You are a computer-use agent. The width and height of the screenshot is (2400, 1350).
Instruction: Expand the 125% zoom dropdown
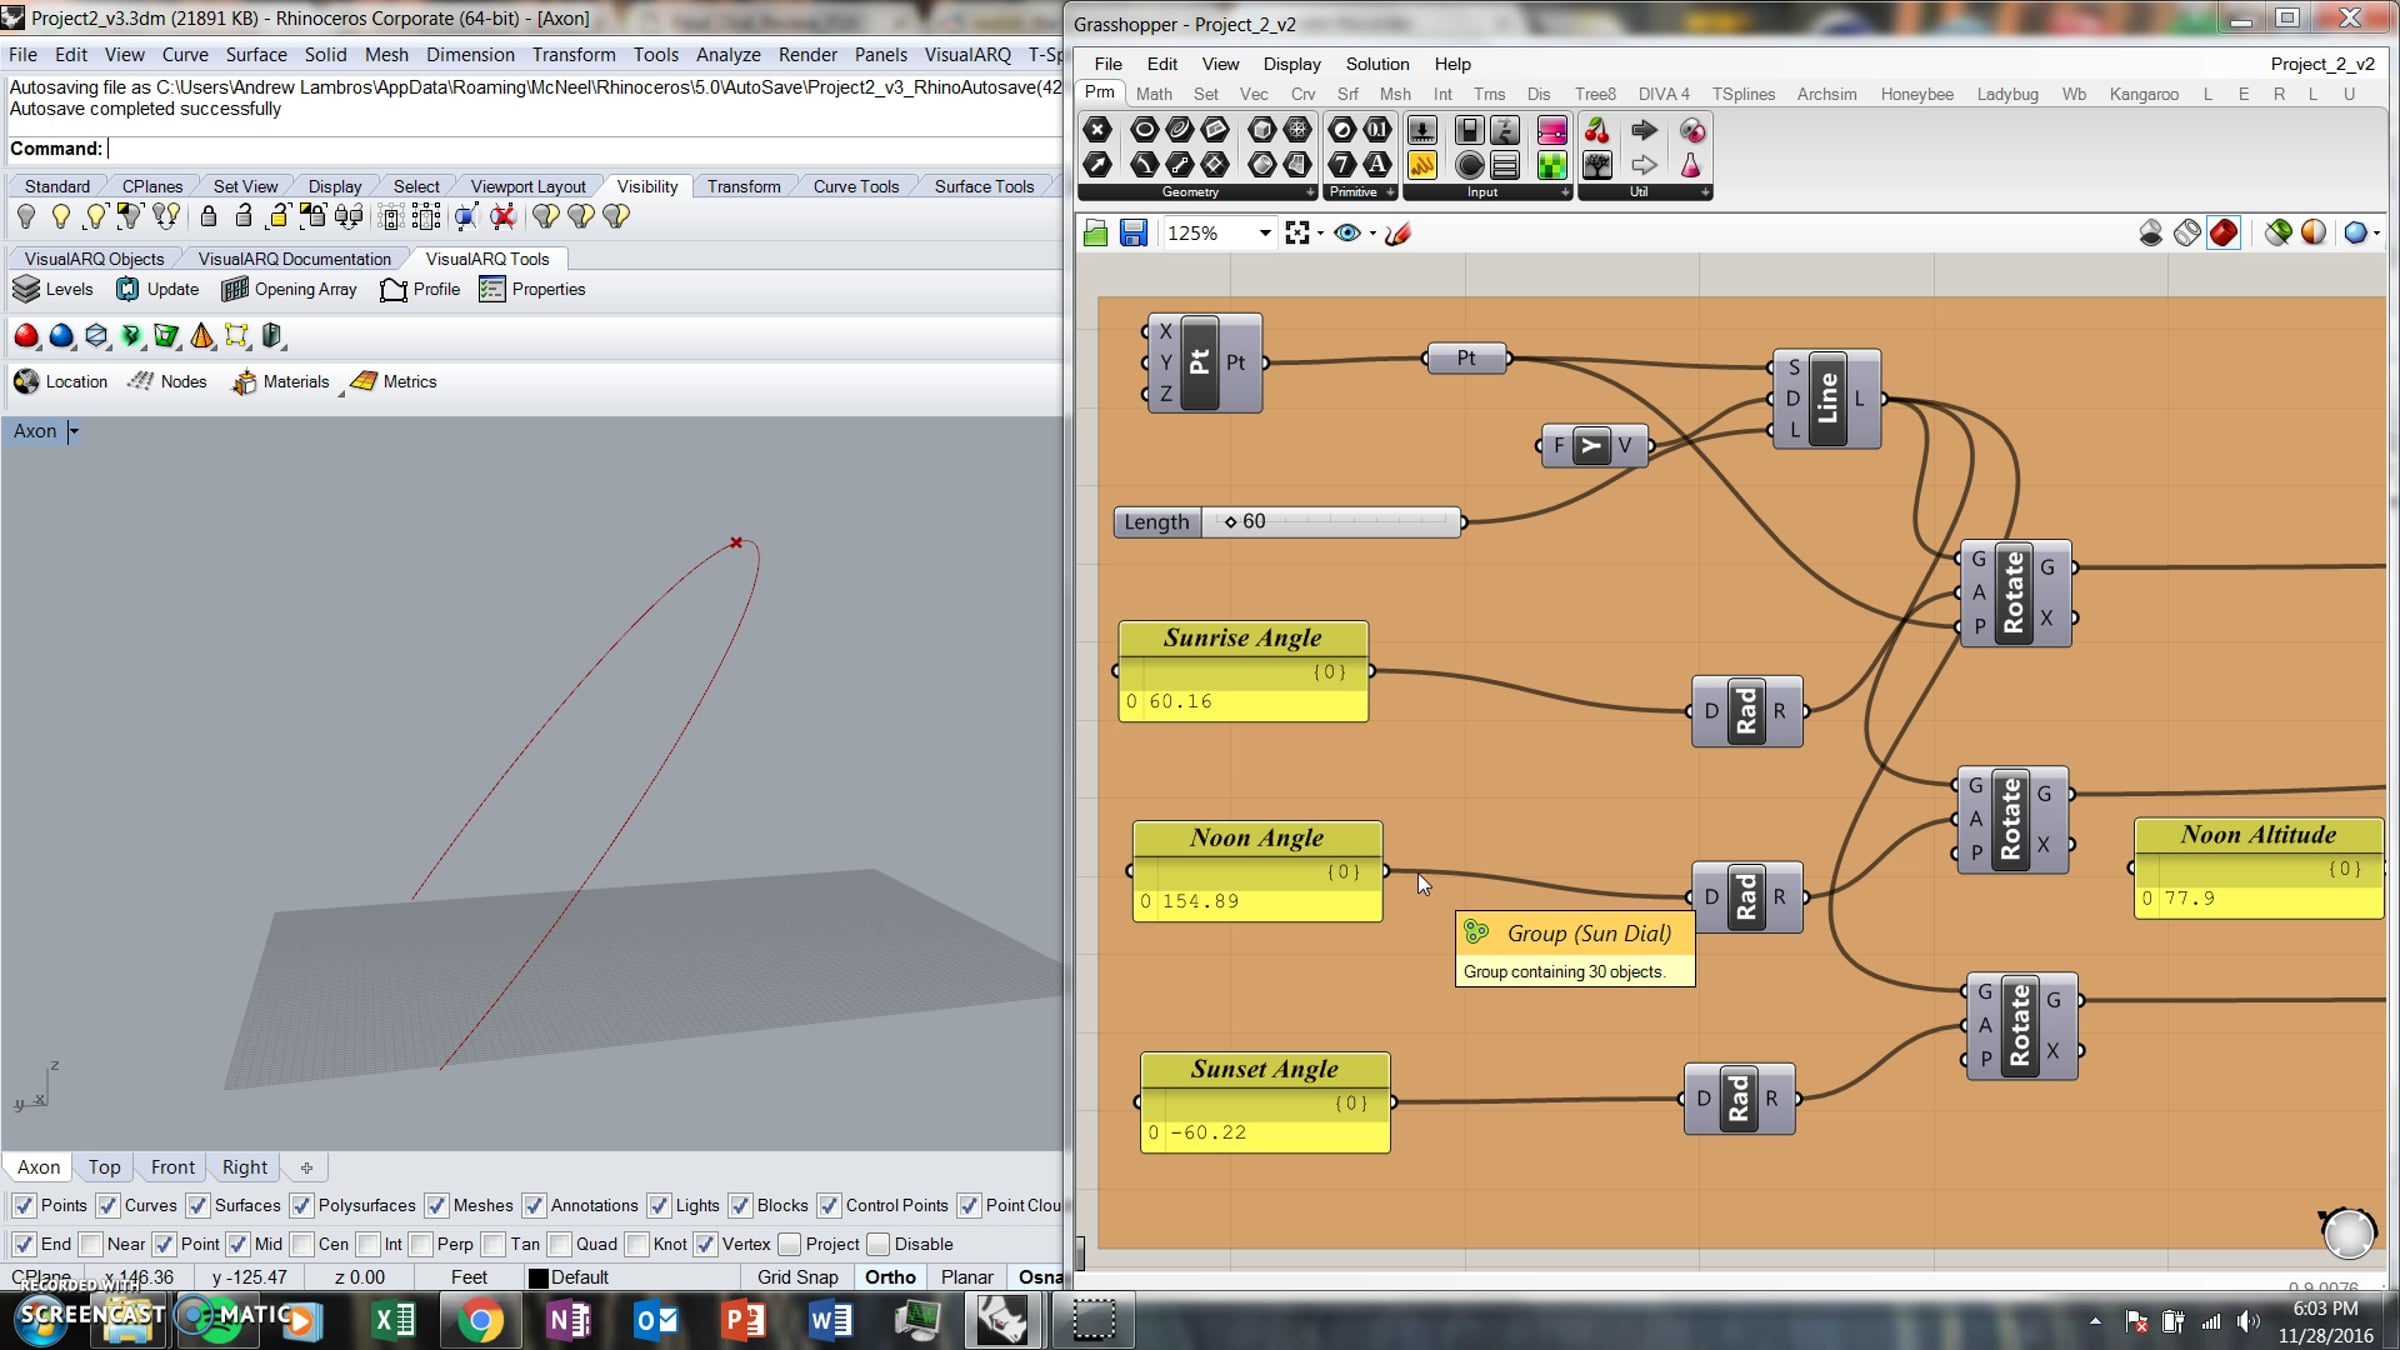tap(1264, 233)
